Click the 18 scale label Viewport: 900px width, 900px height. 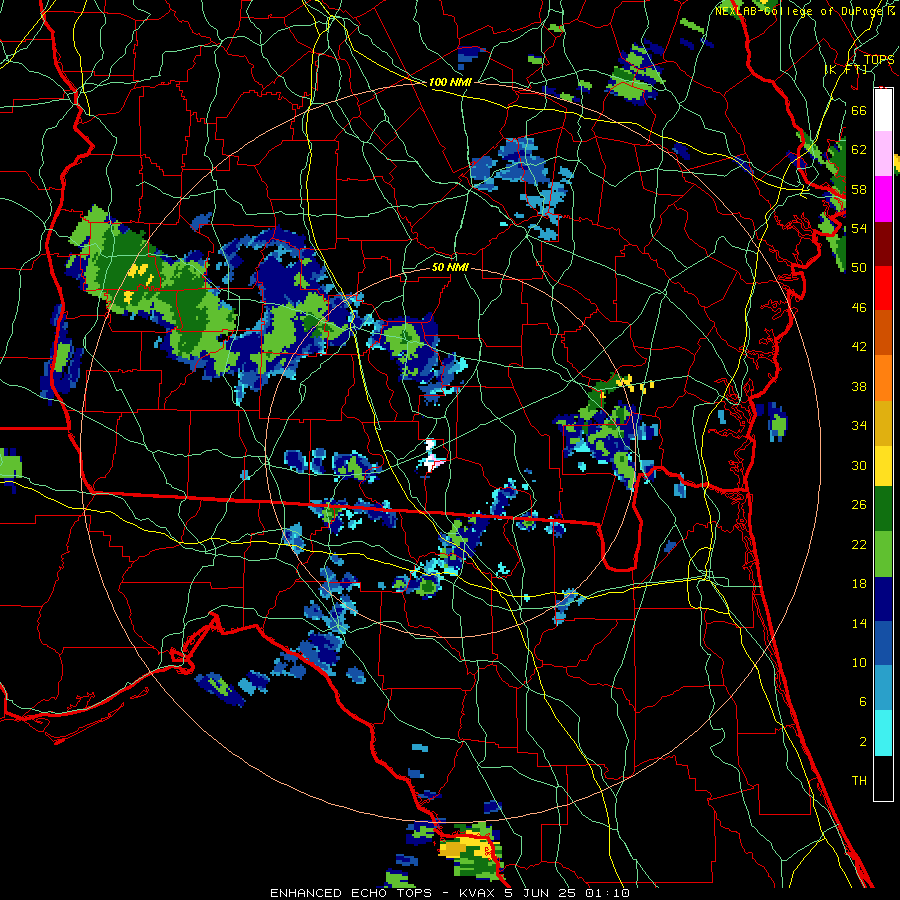coord(859,584)
